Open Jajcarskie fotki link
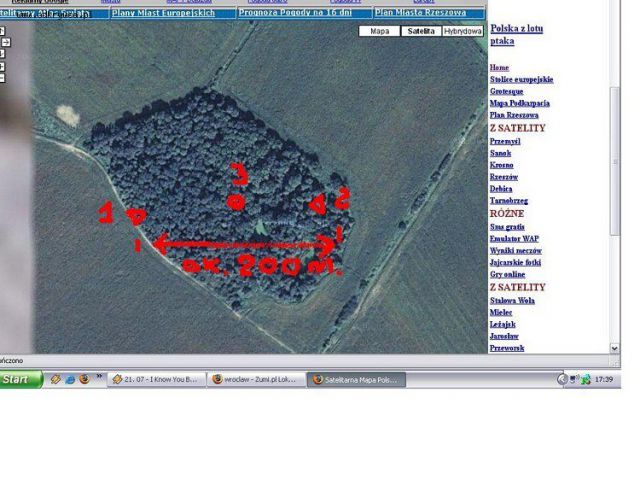This screenshot has width=640, height=480. pos(515,262)
